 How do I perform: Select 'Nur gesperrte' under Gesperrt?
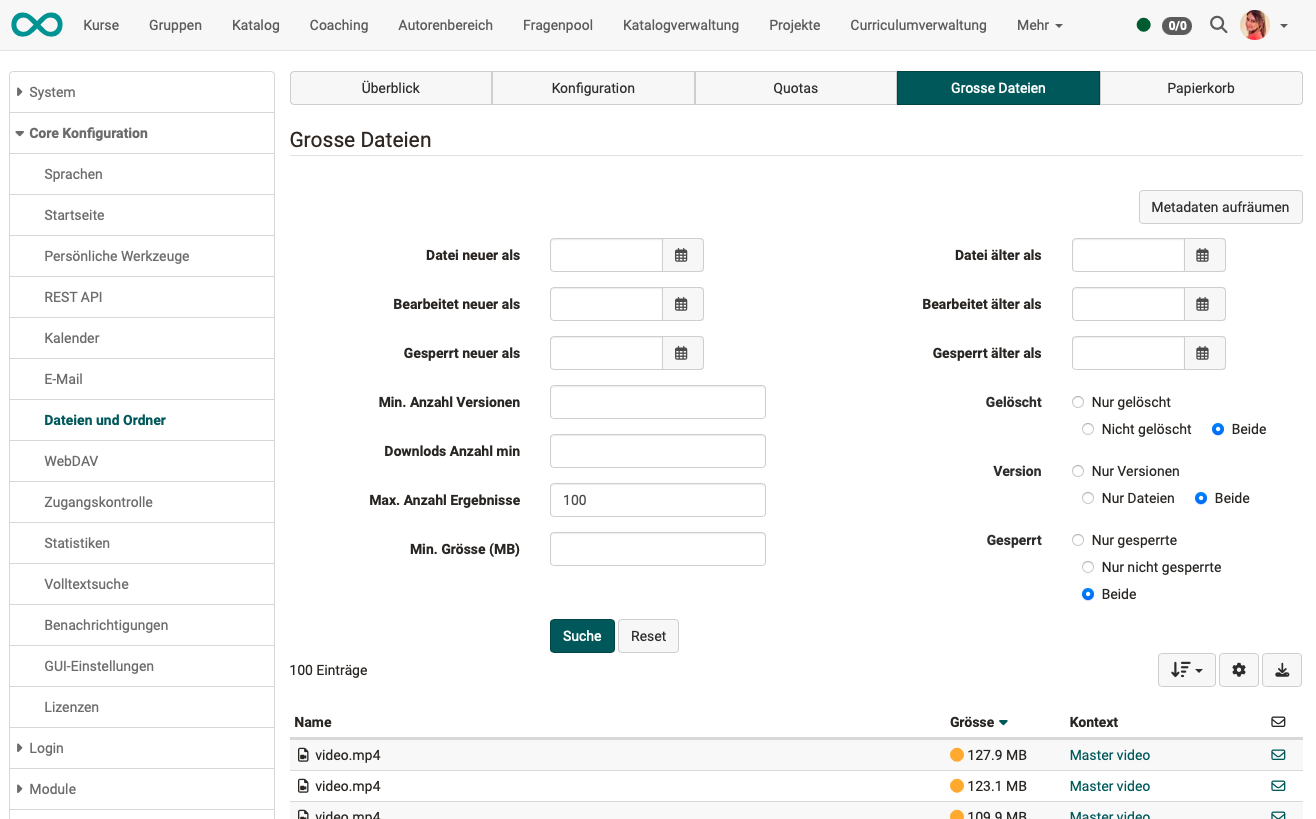coord(1078,540)
